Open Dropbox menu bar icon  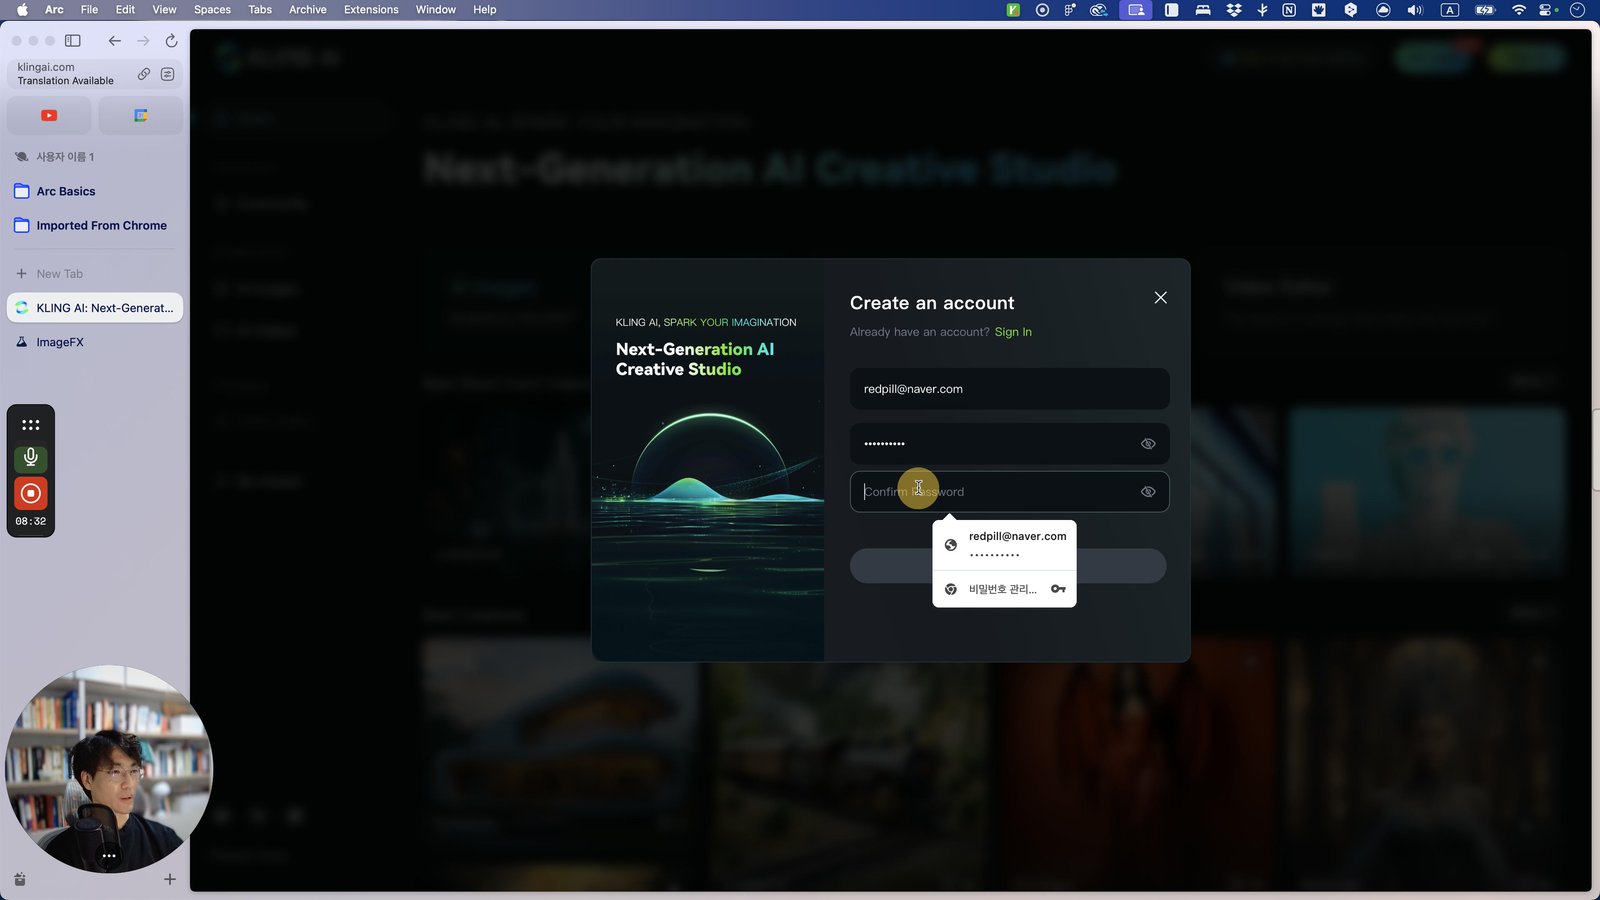(1234, 10)
